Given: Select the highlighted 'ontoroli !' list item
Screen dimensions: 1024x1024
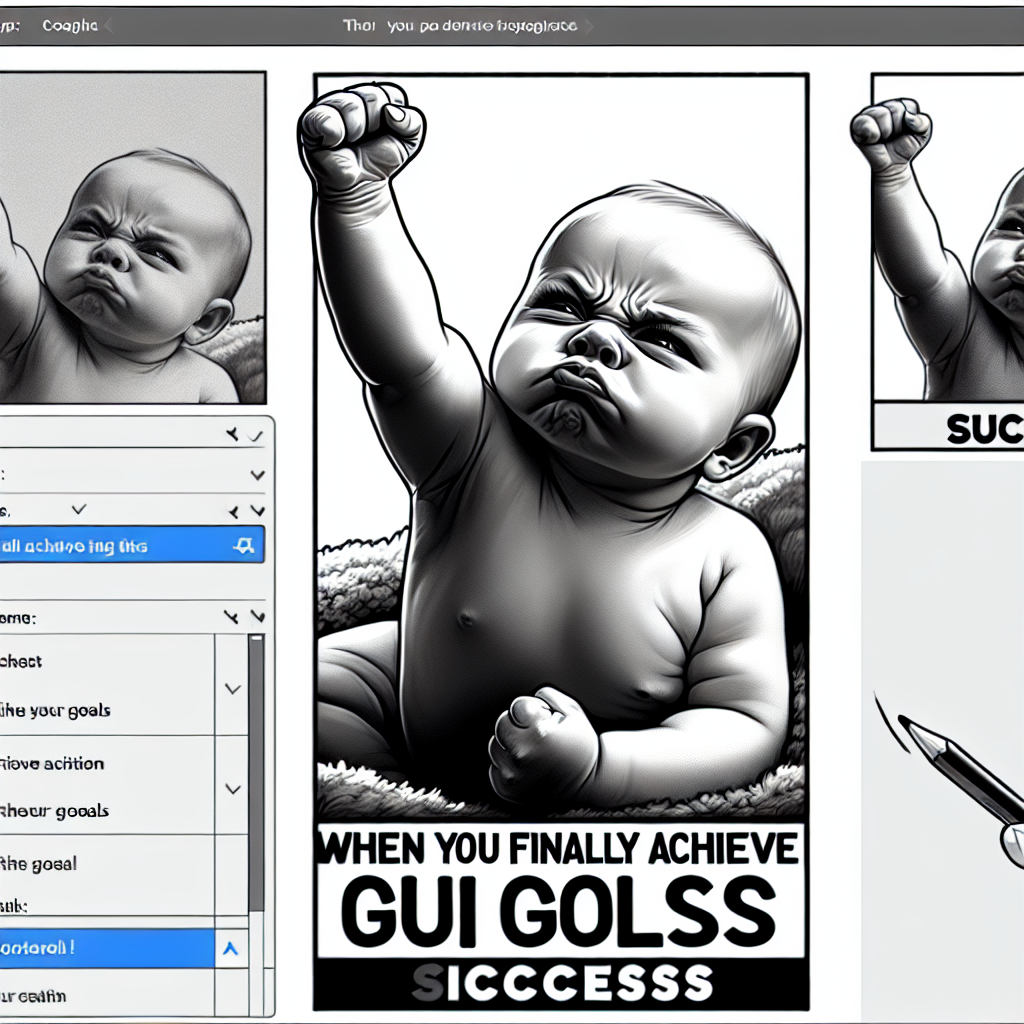Looking at the screenshot, I should tap(107, 948).
